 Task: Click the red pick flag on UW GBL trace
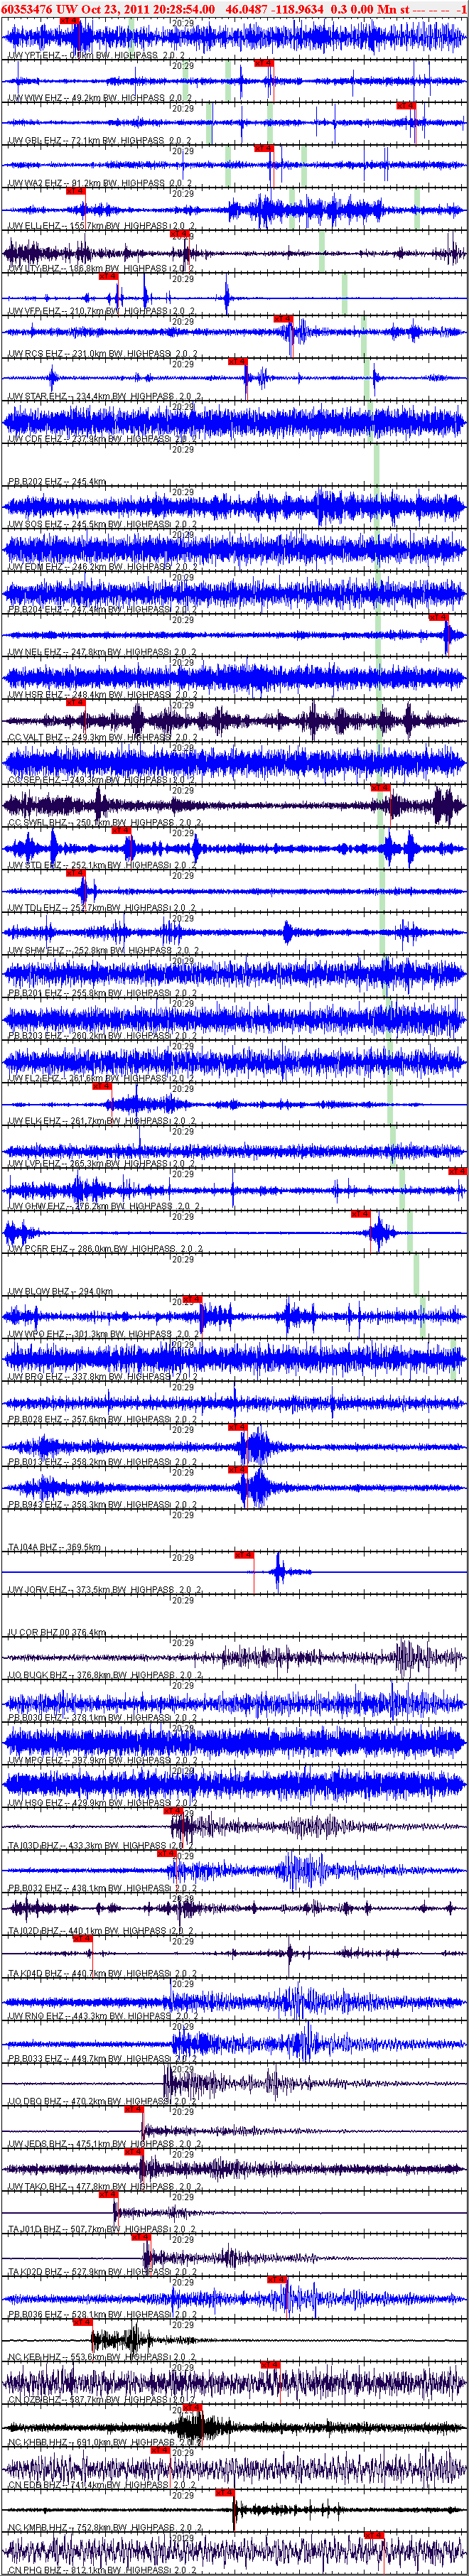(406, 105)
